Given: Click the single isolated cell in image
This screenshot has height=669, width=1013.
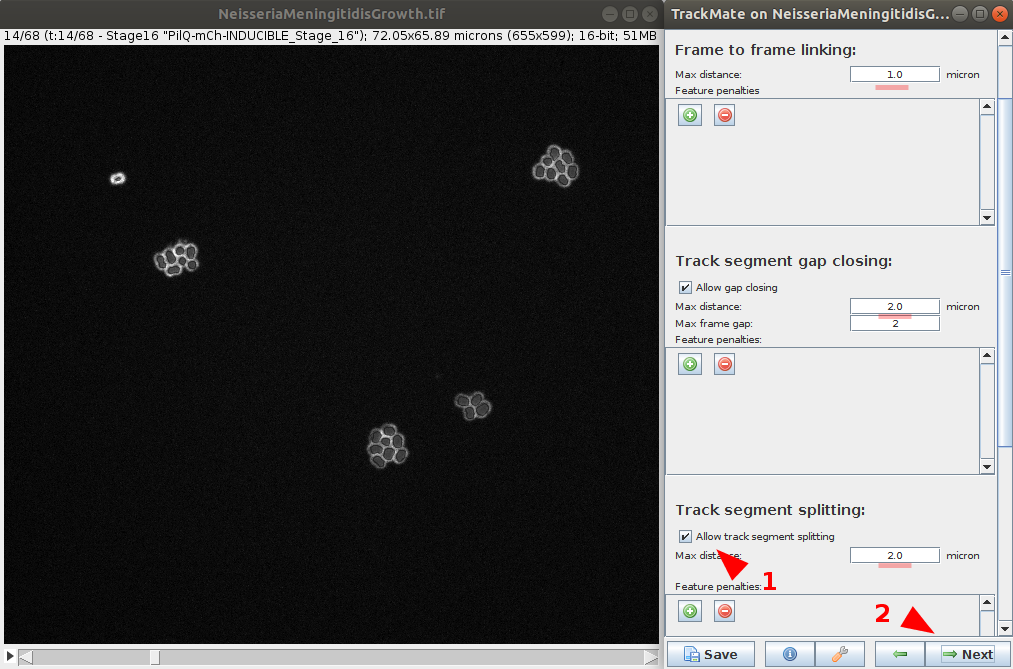Looking at the screenshot, I should click(117, 178).
